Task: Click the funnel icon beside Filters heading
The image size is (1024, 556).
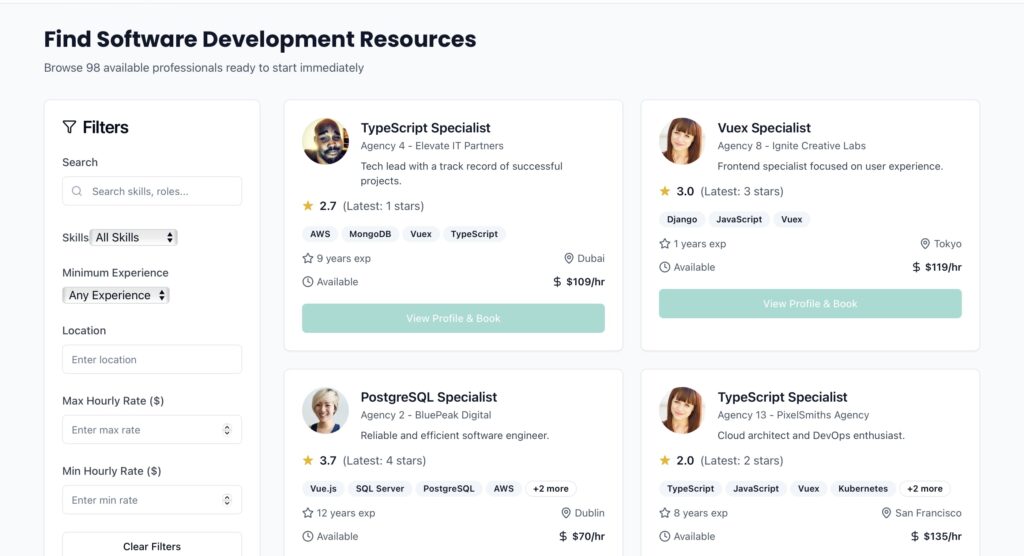Action: pos(69,127)
